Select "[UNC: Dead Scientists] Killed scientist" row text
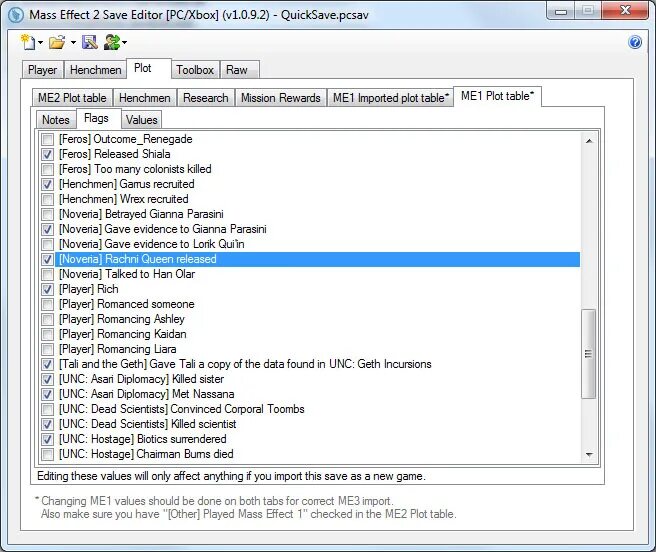Viewport: 656px width, 552px height. pyautogui.click(x=148, y=424)
